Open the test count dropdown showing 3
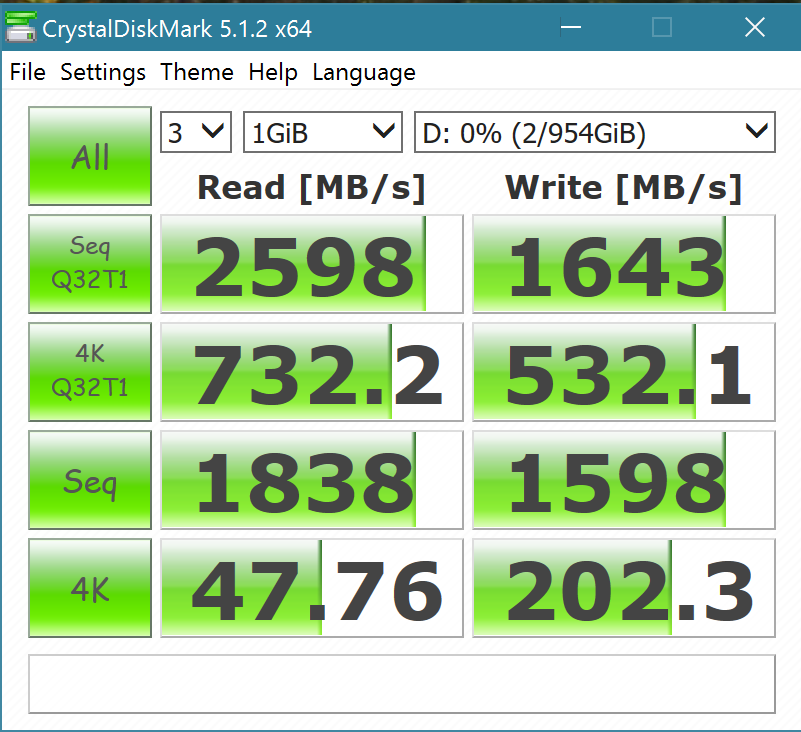 point(196,132)
